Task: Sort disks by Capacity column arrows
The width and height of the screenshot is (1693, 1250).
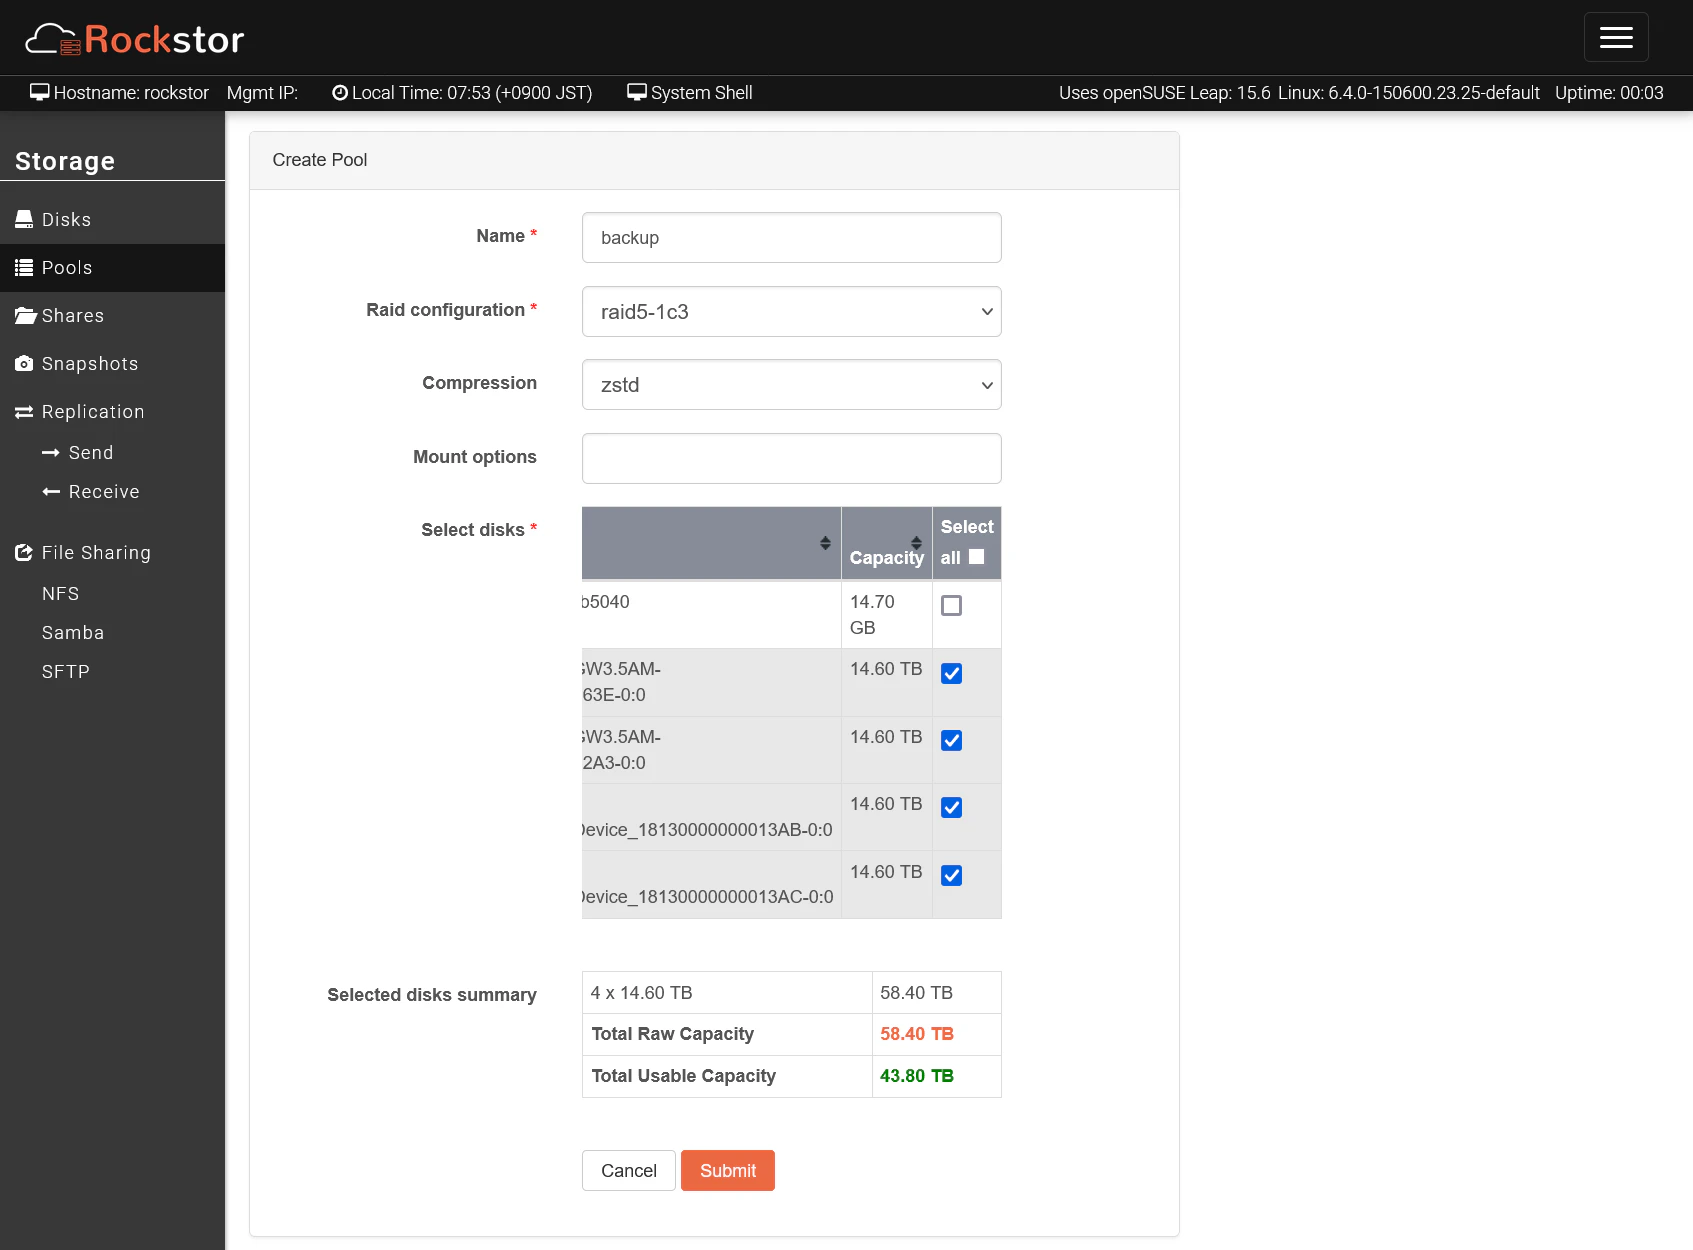Action: point(916,543)
